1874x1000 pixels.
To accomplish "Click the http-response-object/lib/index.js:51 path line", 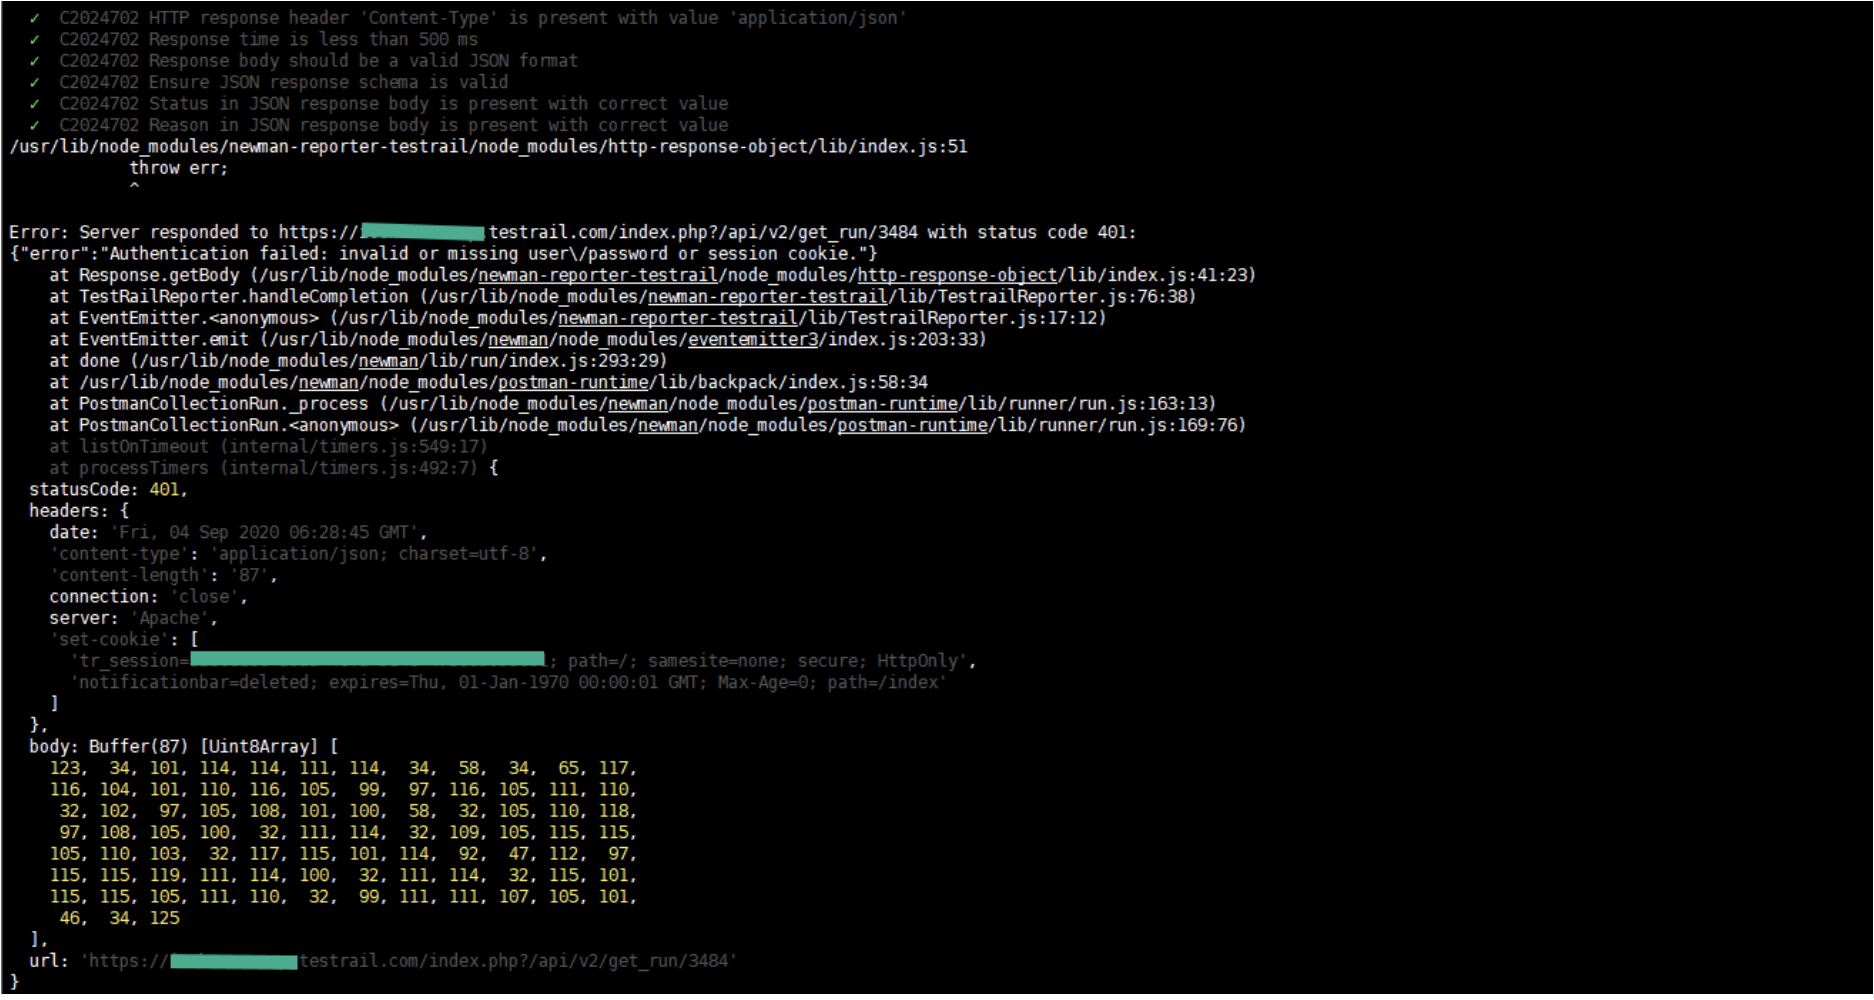I will pos(488,147).
